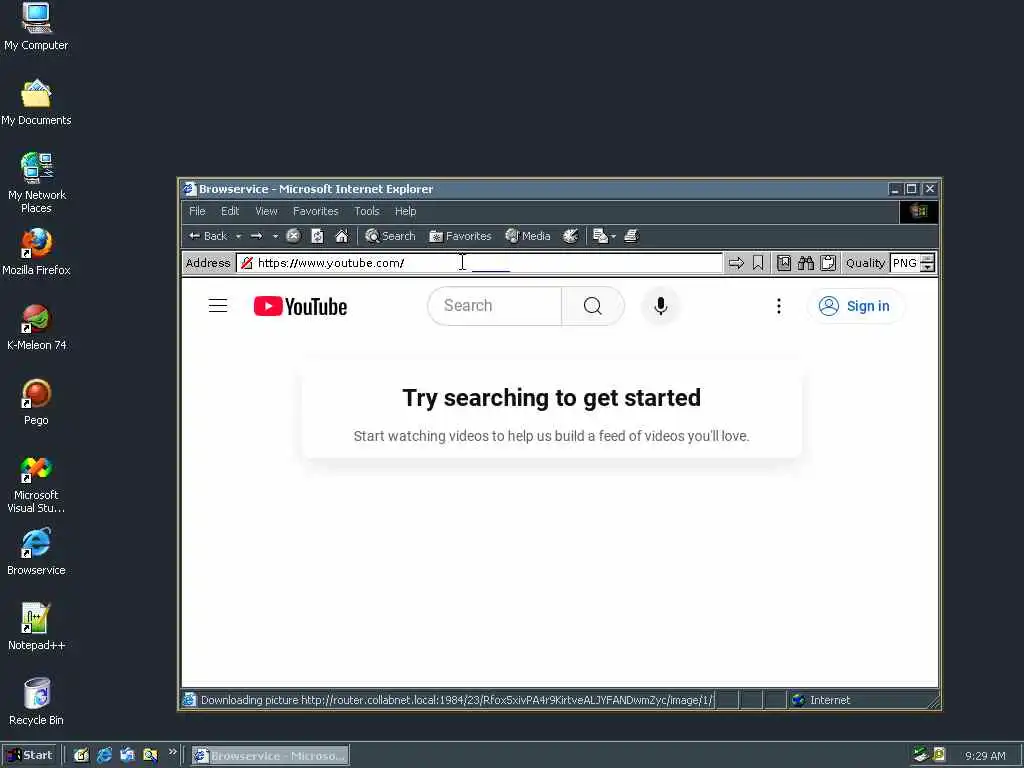Click the bookmark icon beside address bar
Image resolution: width=1024 pixels, height=768 pixels.
(758, 263)
